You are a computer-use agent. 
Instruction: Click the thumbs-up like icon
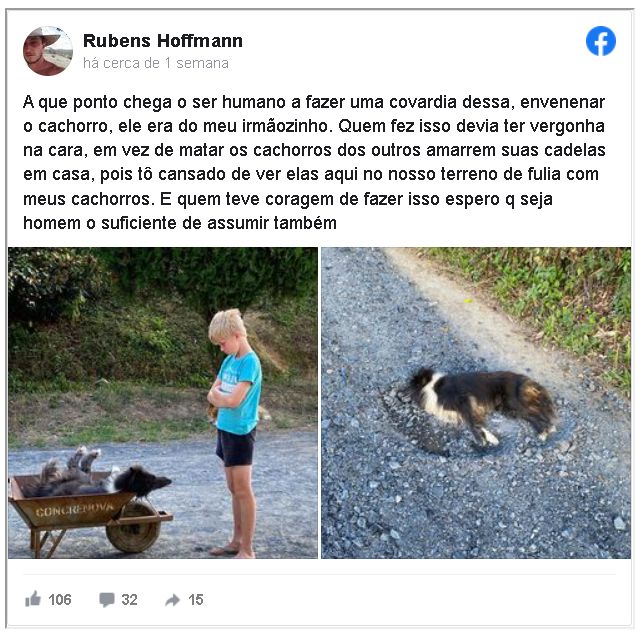tap(33, 599)
